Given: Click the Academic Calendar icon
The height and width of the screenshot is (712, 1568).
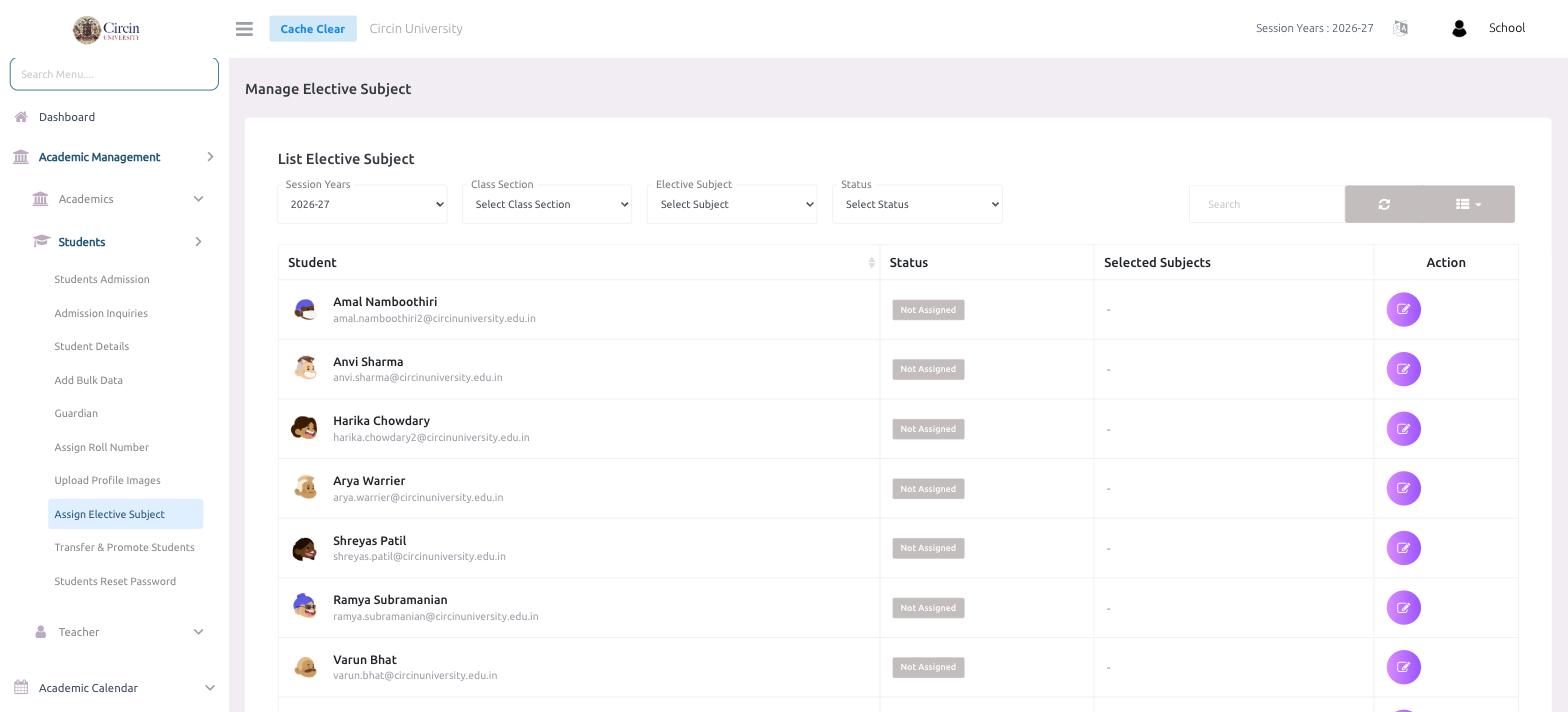Looking at the screenshot, I should pyautogui.click(x=21, y=688).
